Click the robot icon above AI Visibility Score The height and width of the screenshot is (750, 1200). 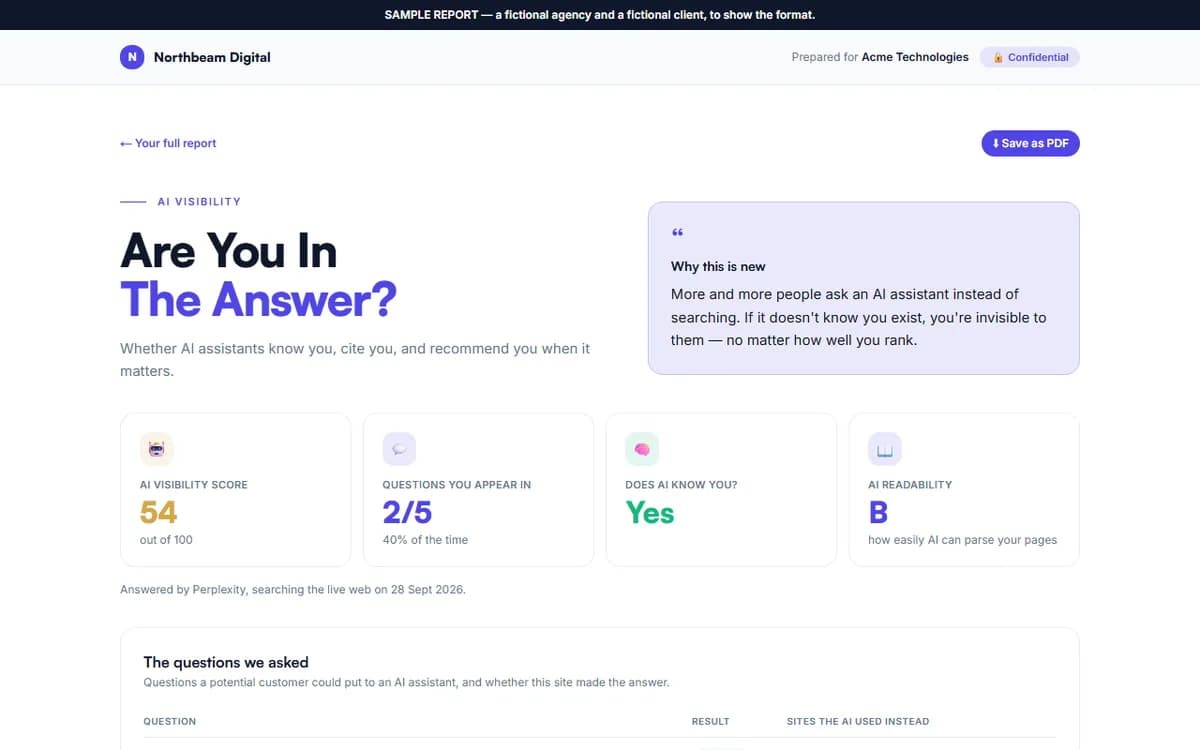(x=156, y=449)
